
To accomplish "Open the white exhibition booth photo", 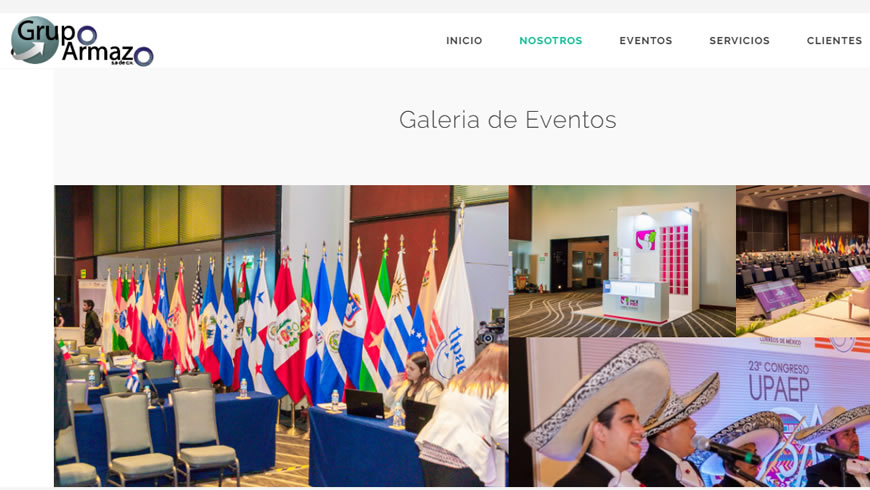I will coord(622,261).
